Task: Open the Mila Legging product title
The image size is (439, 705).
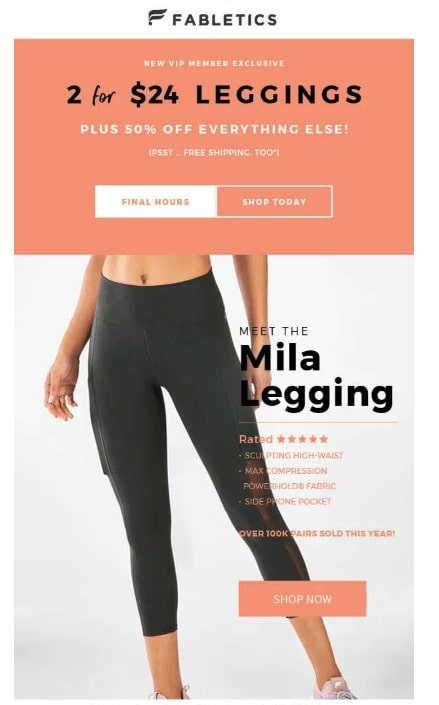Action: click(x=316, y=377)
